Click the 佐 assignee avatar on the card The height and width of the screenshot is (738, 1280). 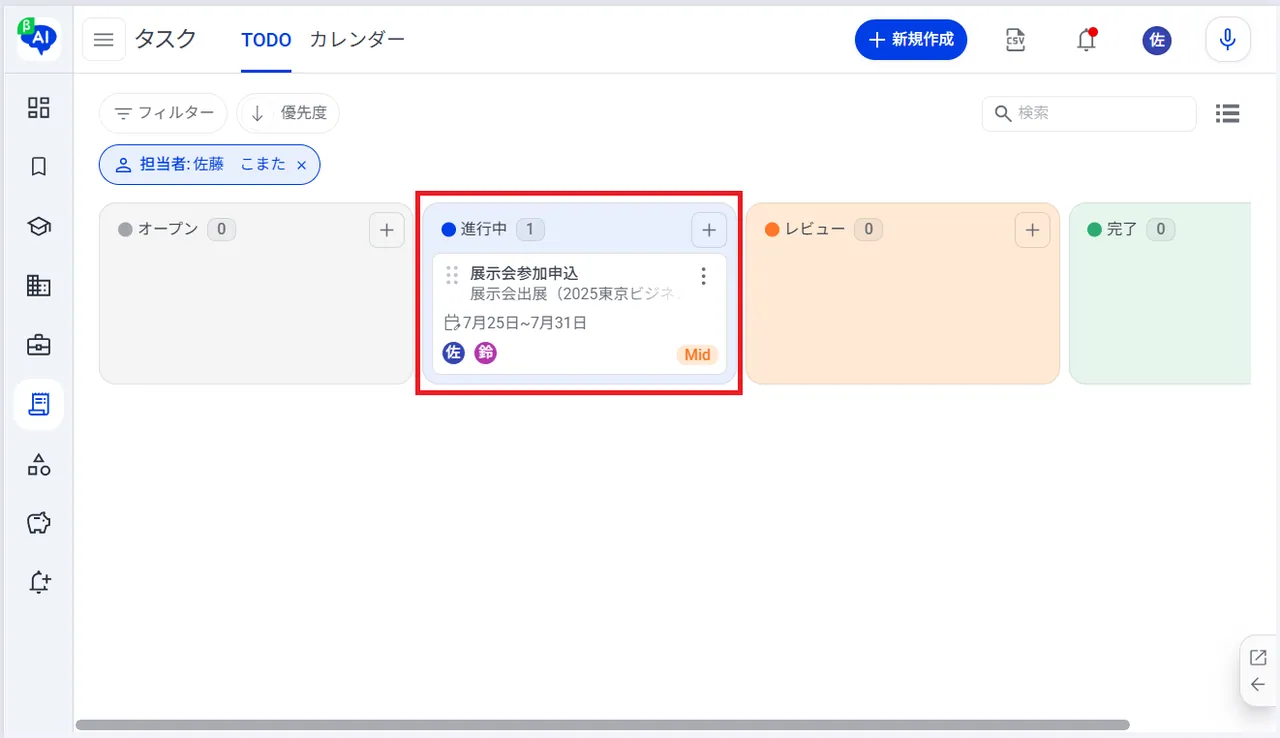pos(454,353)
